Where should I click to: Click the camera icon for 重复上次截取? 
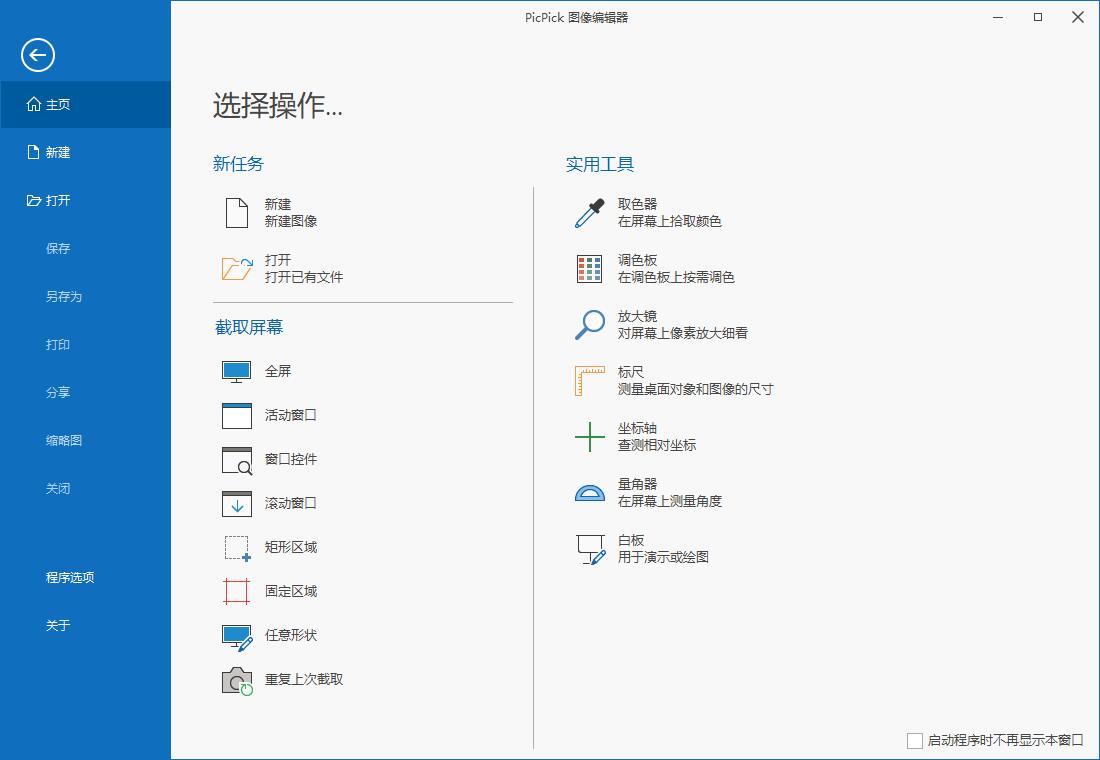pyautogui.click(x=237, y=681)
